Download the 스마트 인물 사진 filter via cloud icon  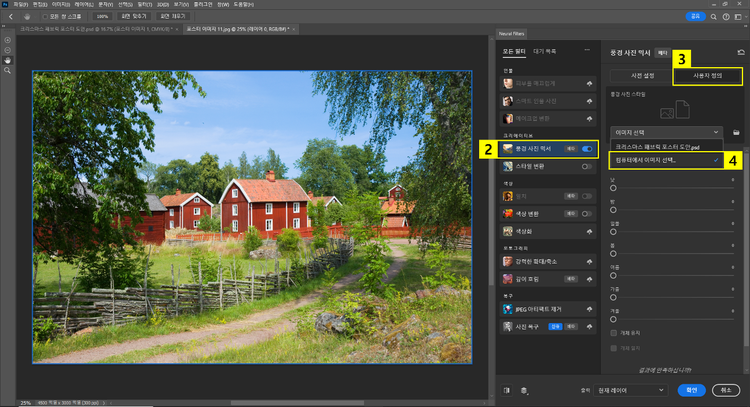coord(589,101)
